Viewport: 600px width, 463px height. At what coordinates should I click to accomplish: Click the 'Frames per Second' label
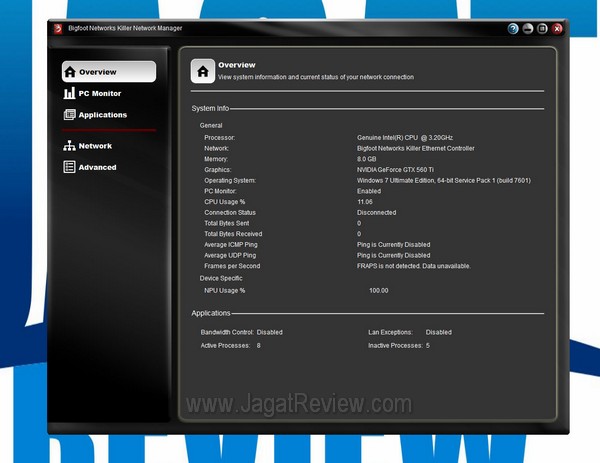tap(232, 266)
